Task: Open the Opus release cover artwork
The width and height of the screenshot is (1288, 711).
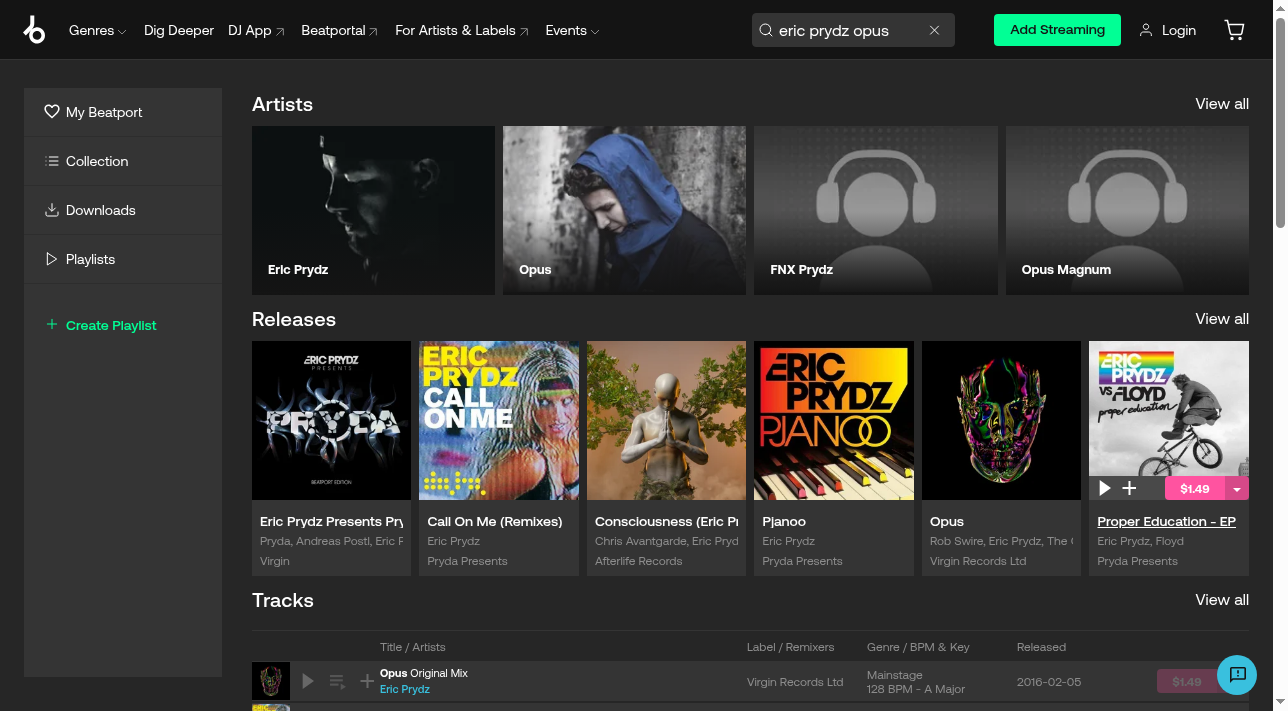Action: 1001,420
